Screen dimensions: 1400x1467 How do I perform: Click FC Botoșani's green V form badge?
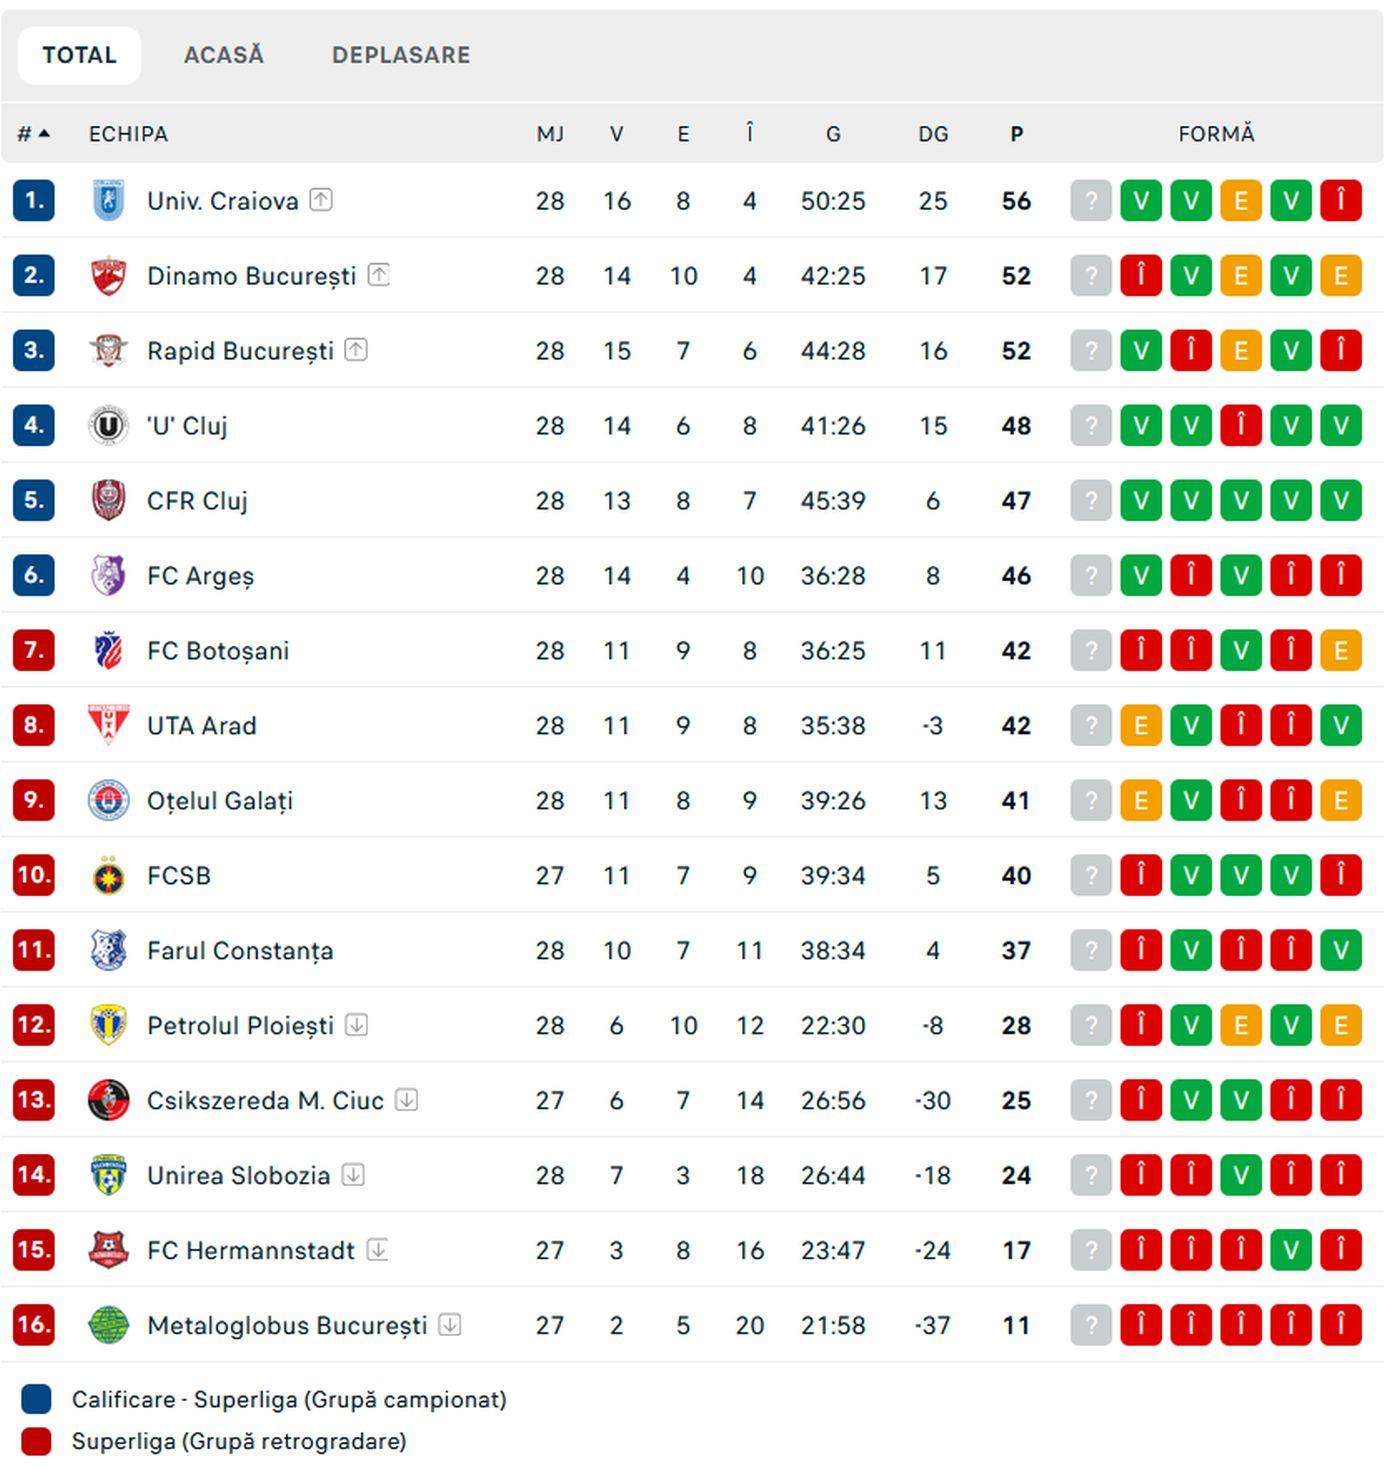(1241, 651)
